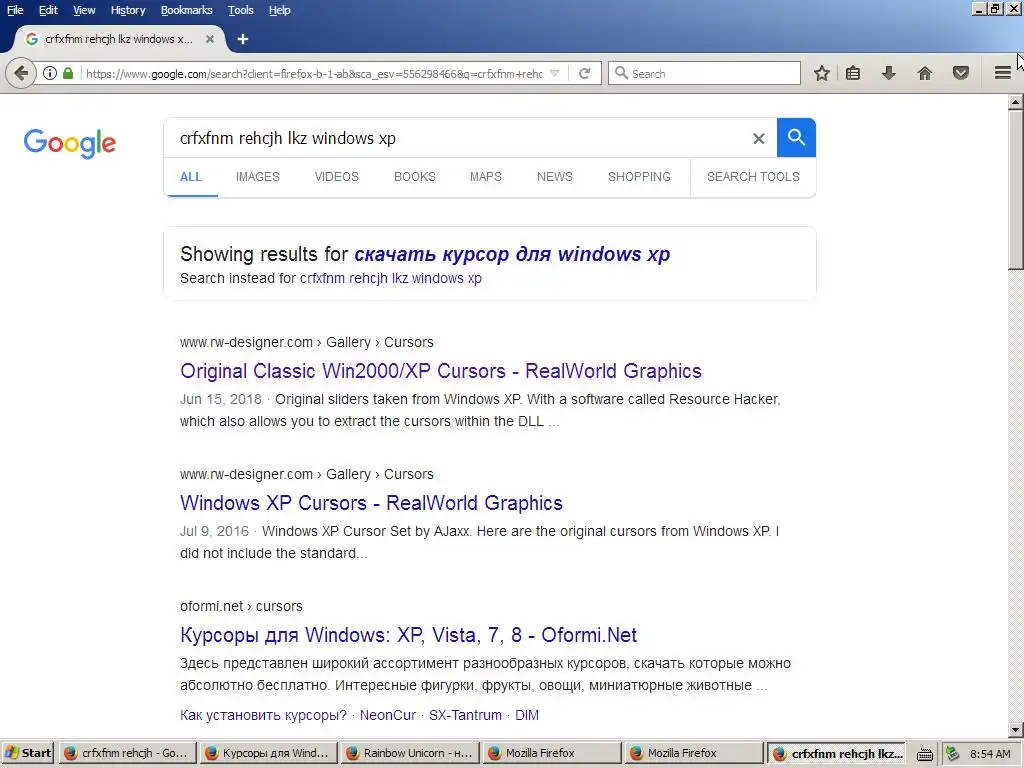Click the vertical scrollbar thumb
Screen dimensions: 1024x768
pos(1016,189)
